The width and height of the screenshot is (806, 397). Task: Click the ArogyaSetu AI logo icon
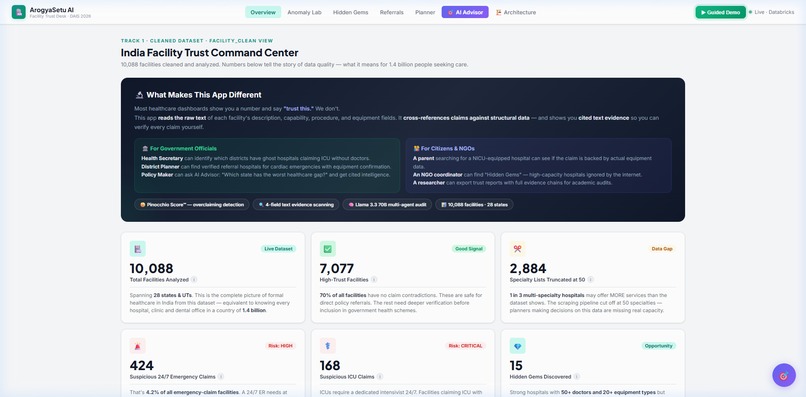pyautogui.click(x=19, y=12)
